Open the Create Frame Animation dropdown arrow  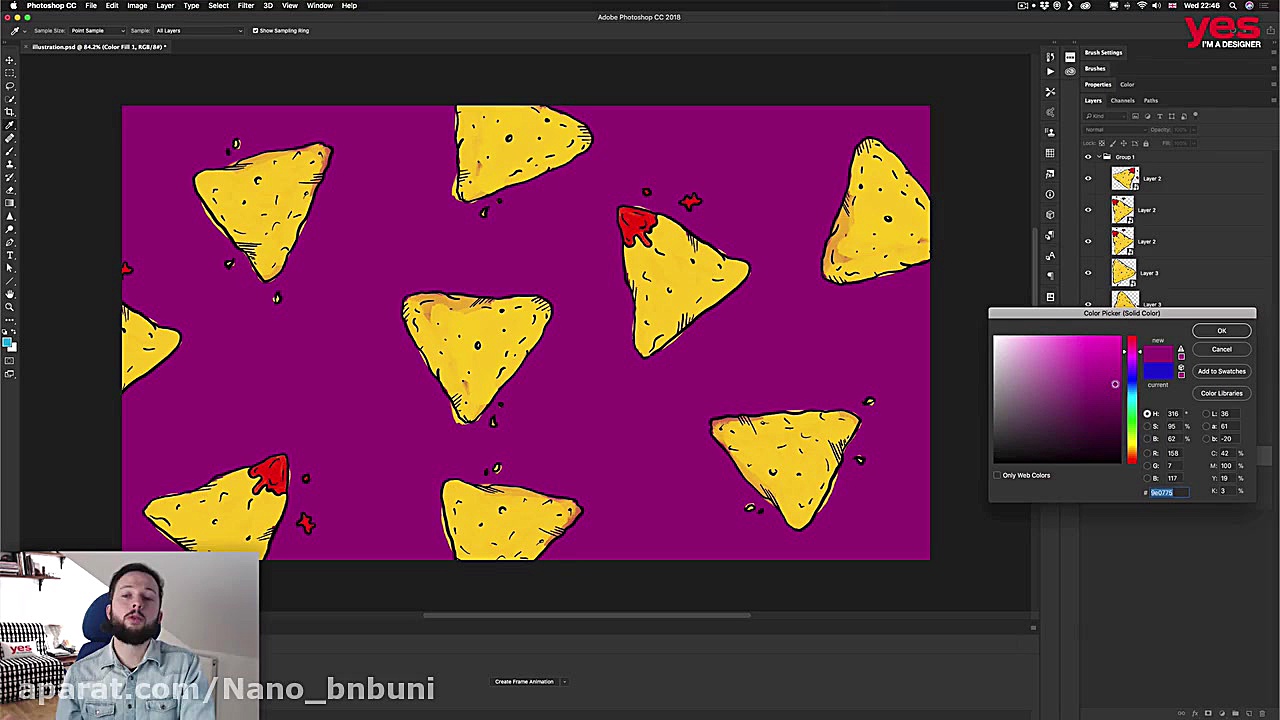(564, 682)
